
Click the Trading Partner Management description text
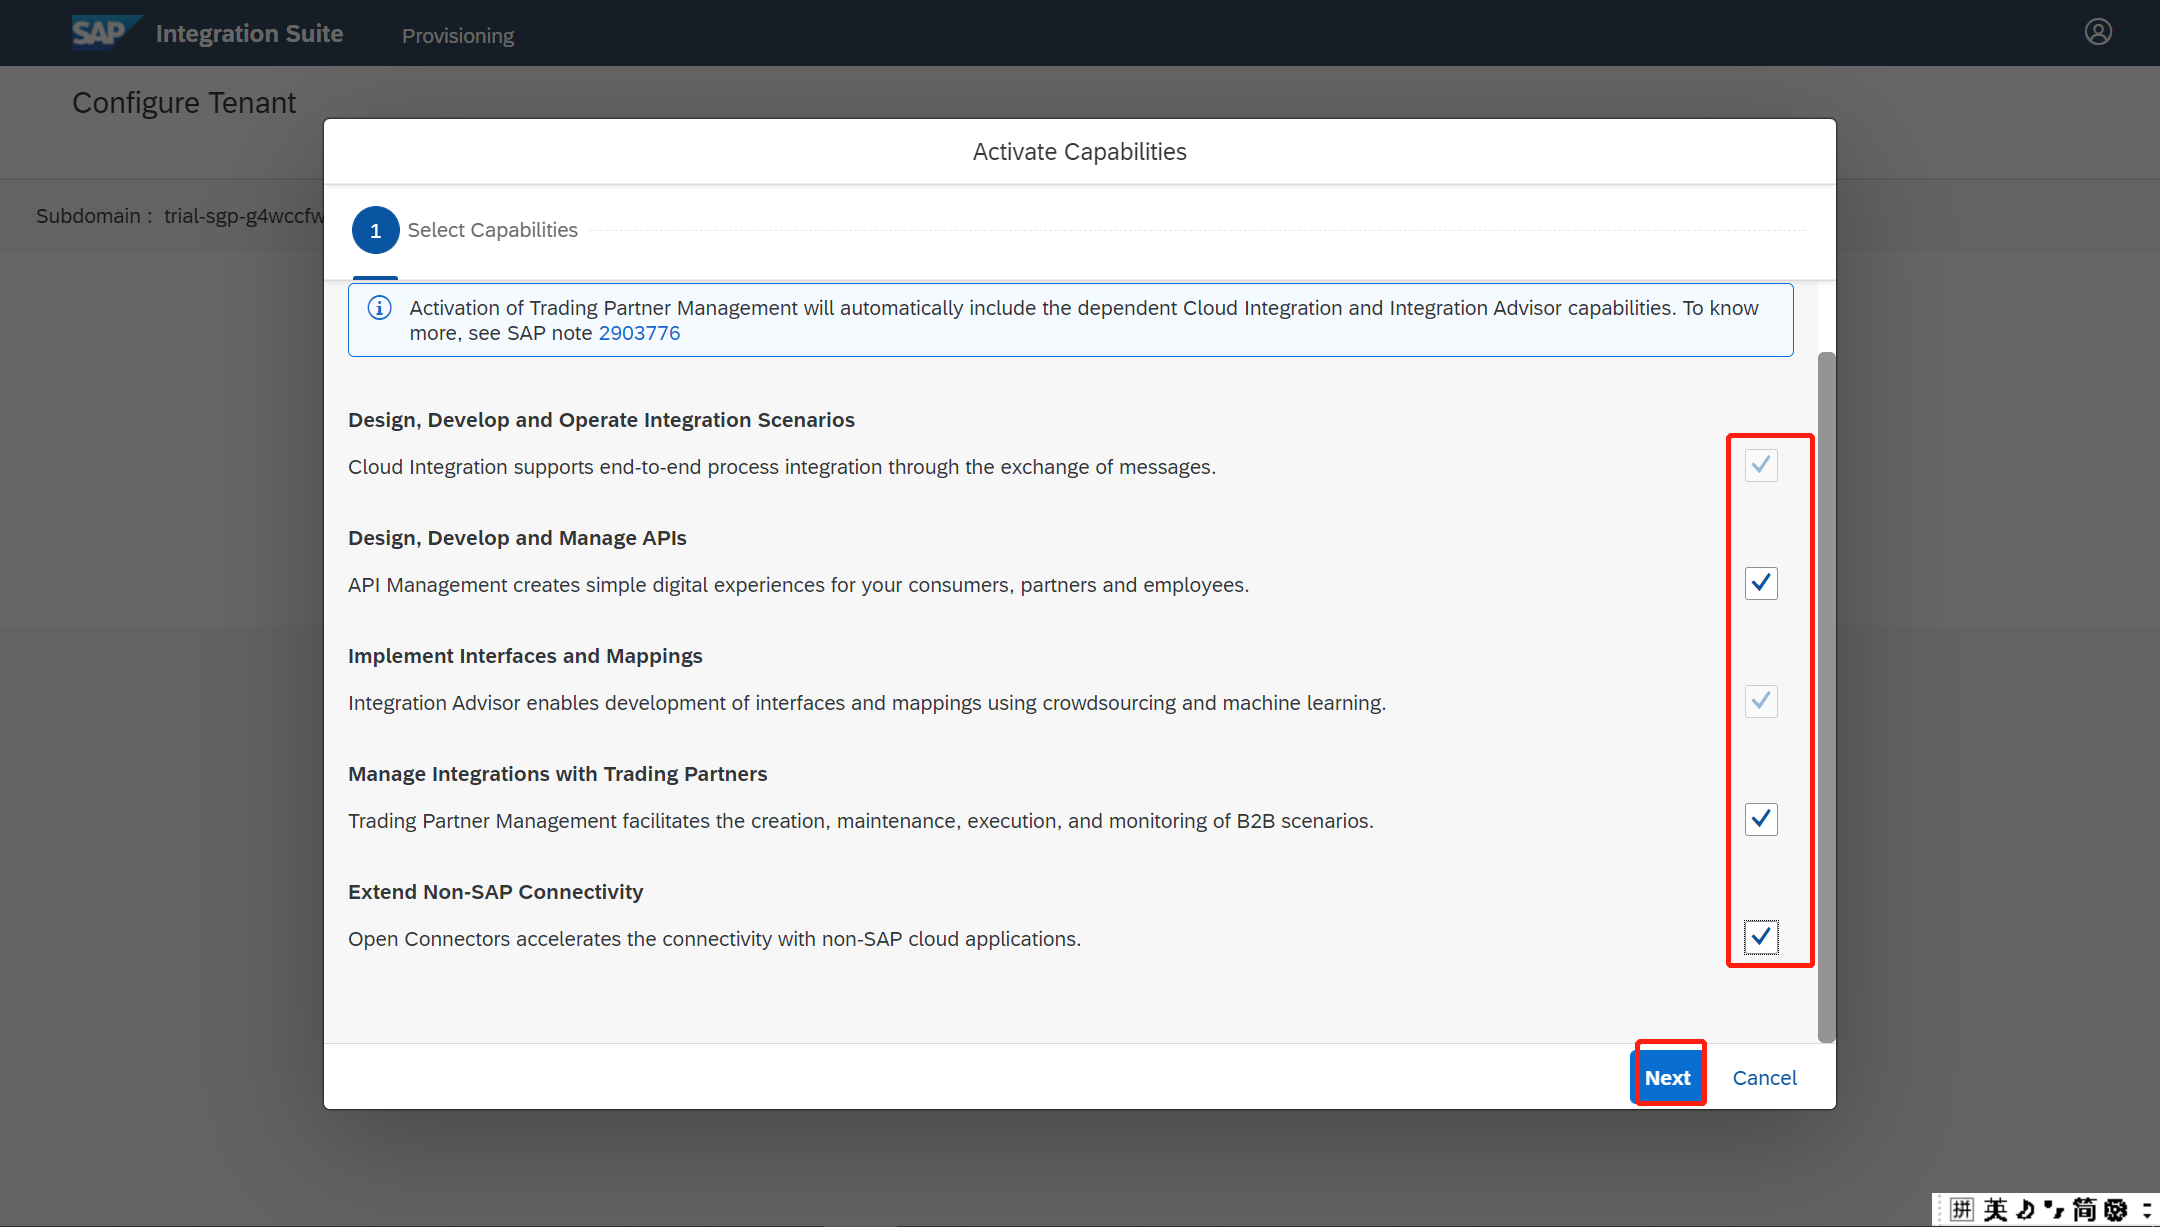pyautogui.click(x=861, y=821)
